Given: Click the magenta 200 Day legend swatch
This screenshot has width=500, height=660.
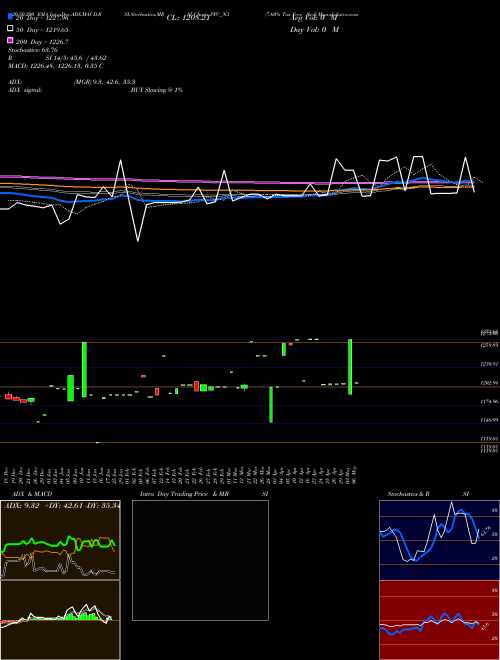Looking at the screenshot, I should click(x=11, y=40).
